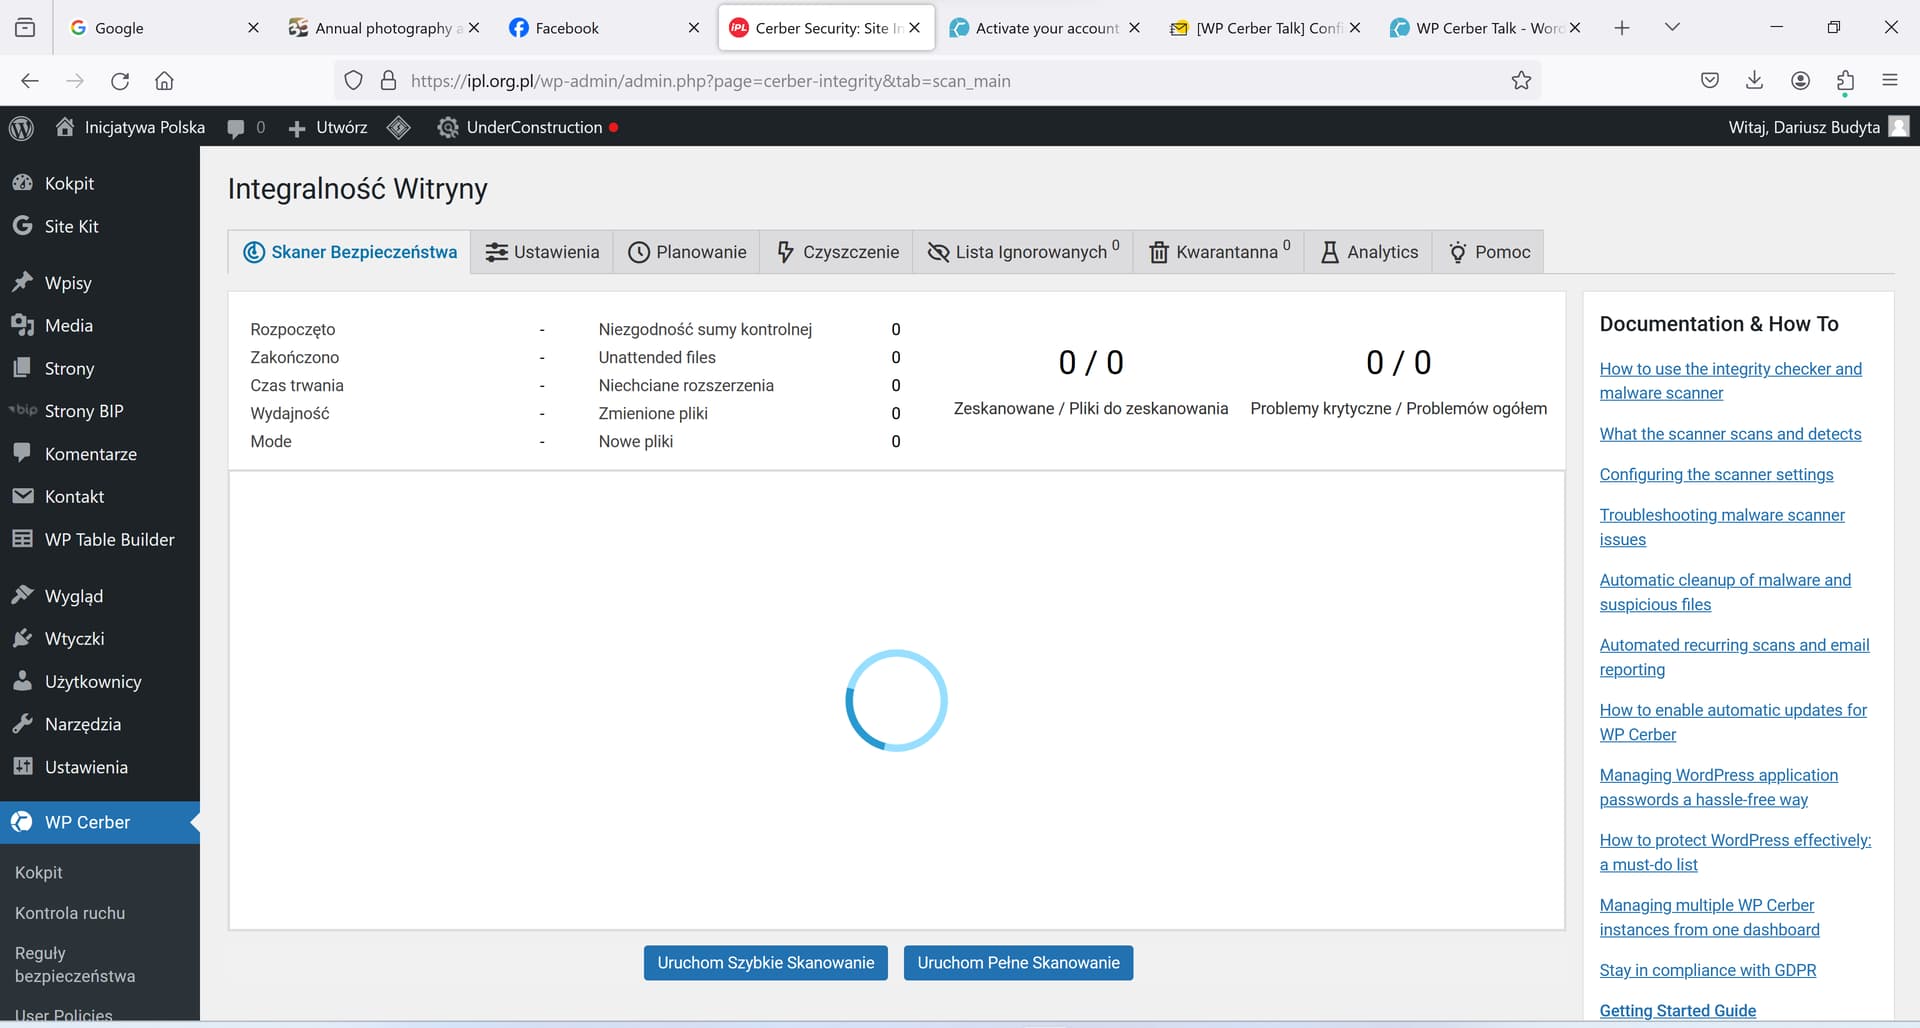Expand the list all tabs chevron

pos(1672,28)
